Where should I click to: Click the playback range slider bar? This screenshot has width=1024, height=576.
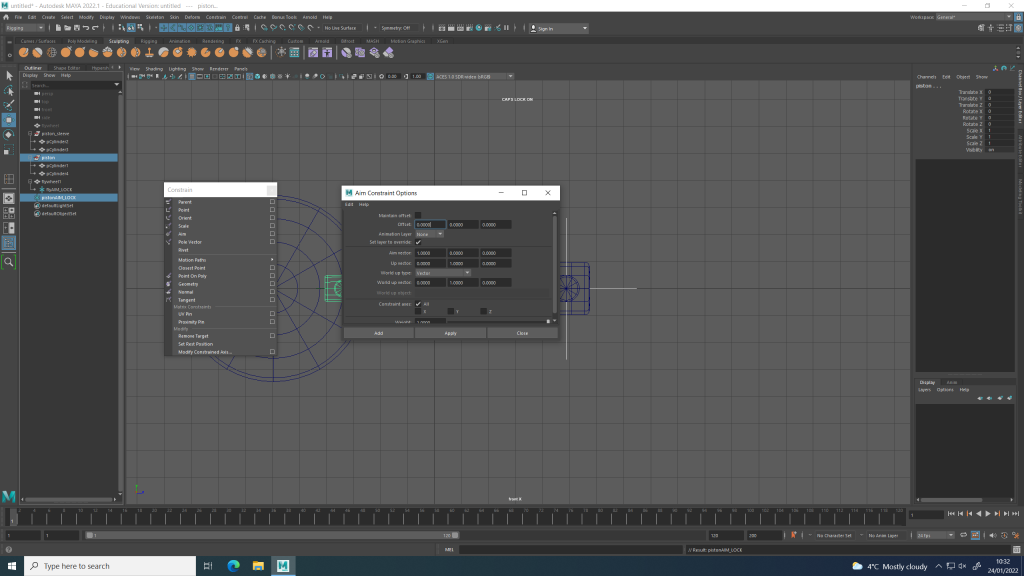click(272, 536)
